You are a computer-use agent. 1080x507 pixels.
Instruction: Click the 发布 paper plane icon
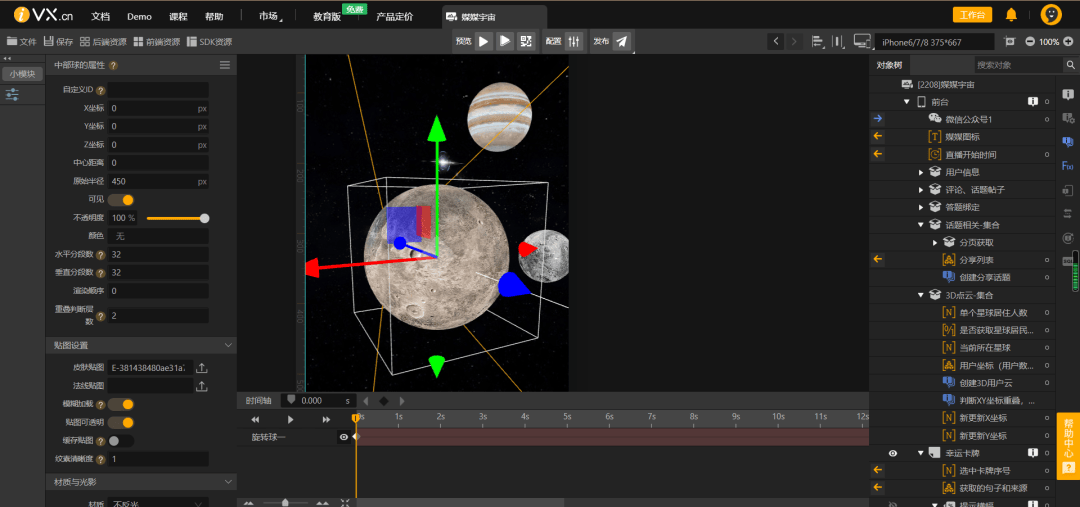click(622, 41)
